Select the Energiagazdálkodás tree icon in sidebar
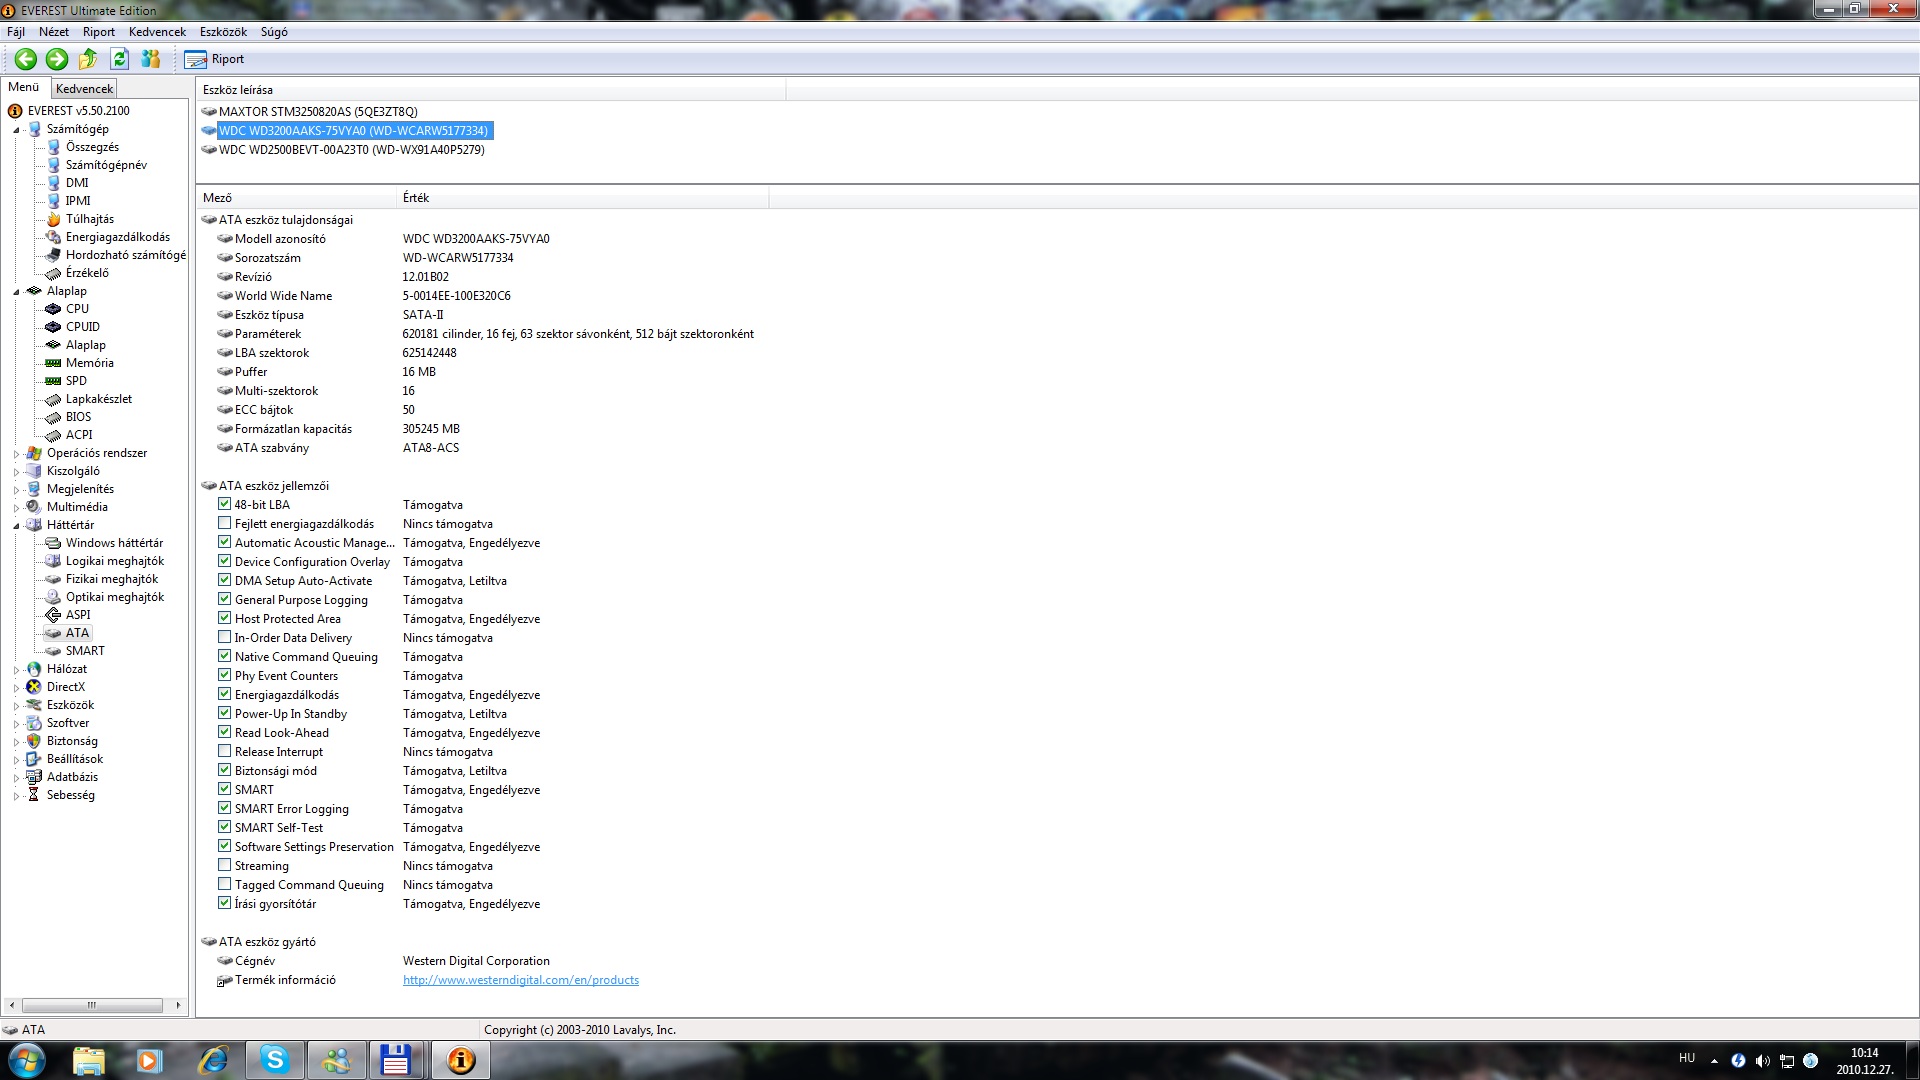 (x=54, y=237)
